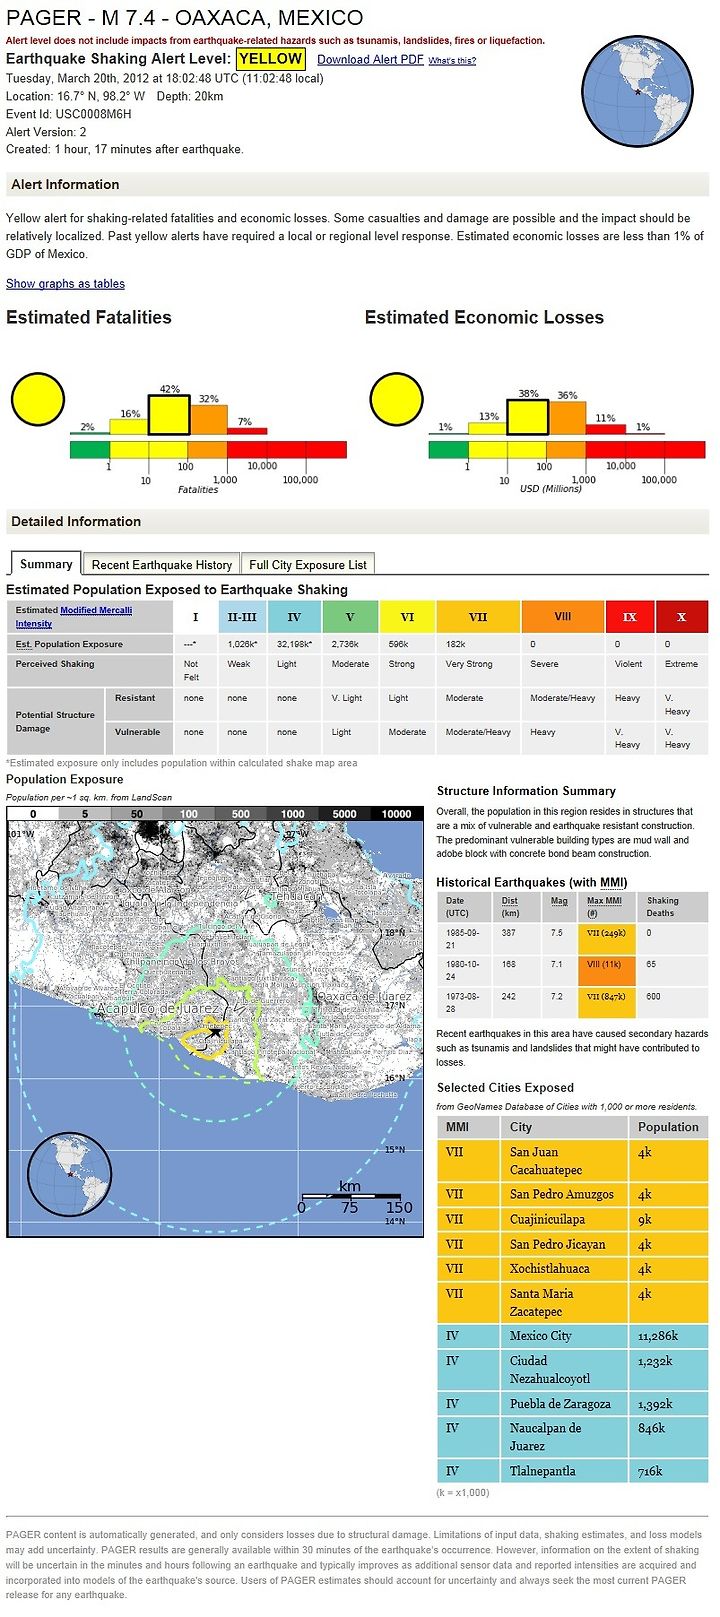The width and height of the screenshot is (720, 1617).
Task: Select the Mexico City row
Action: pos(573,1336)
